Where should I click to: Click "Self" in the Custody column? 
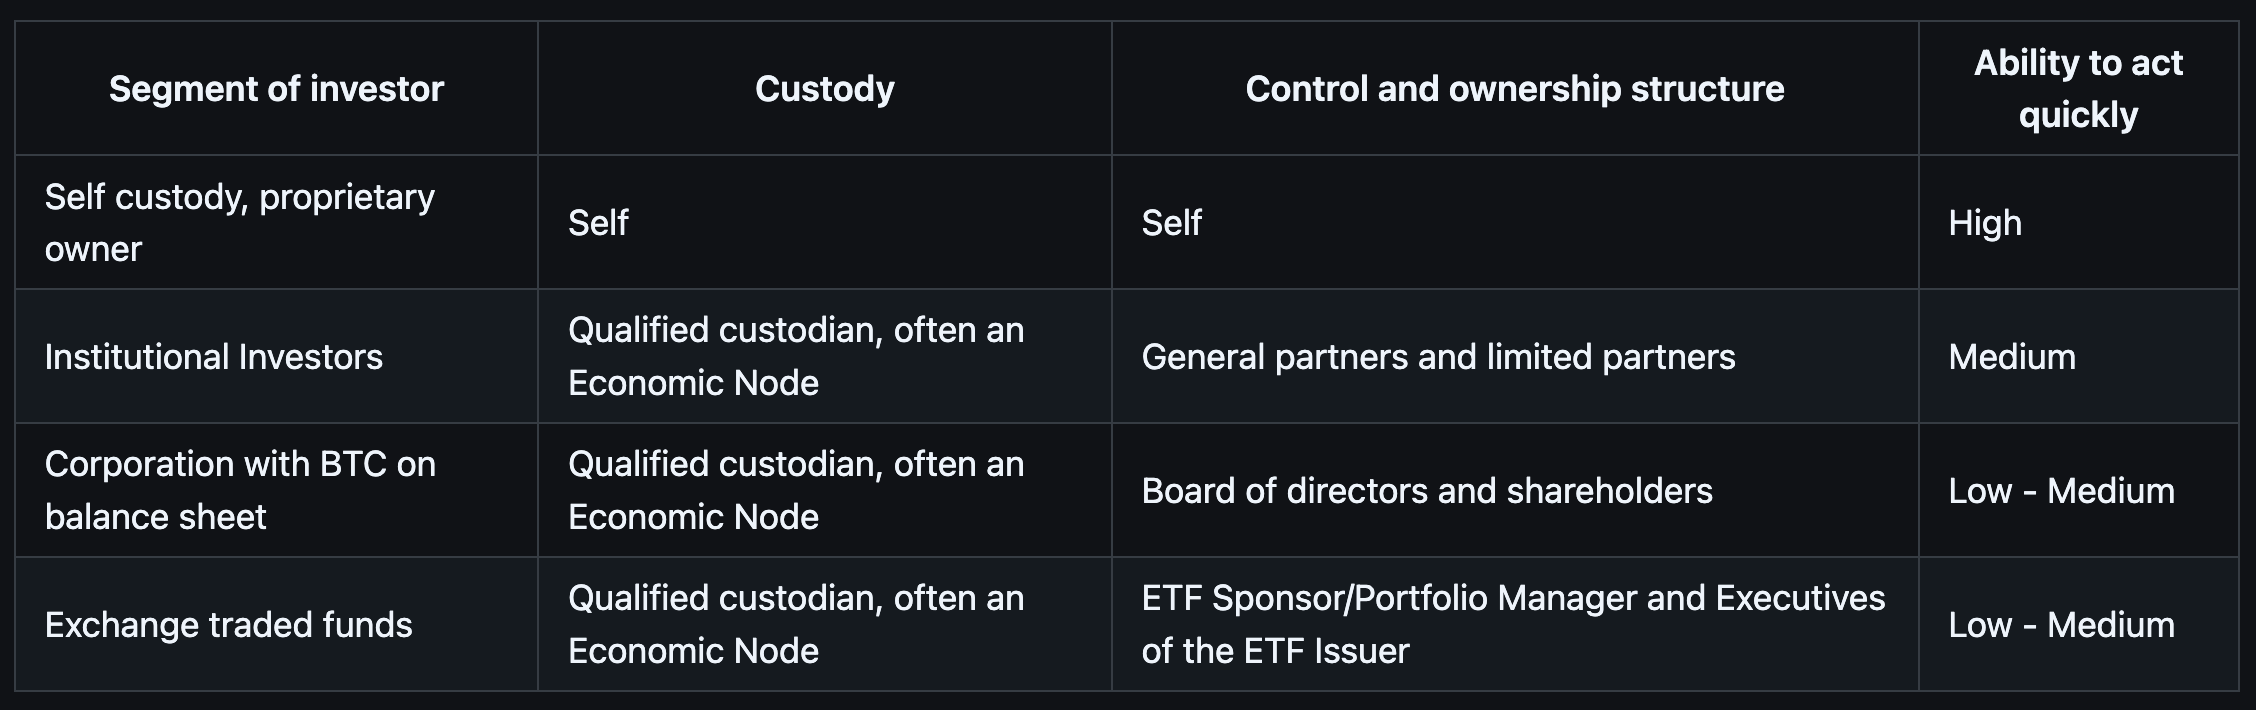598,223
